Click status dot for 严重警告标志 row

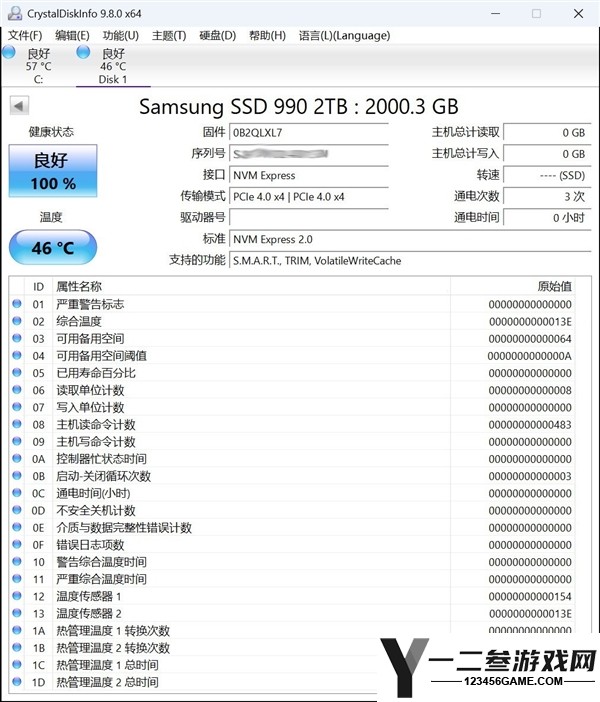coord(17,304)
